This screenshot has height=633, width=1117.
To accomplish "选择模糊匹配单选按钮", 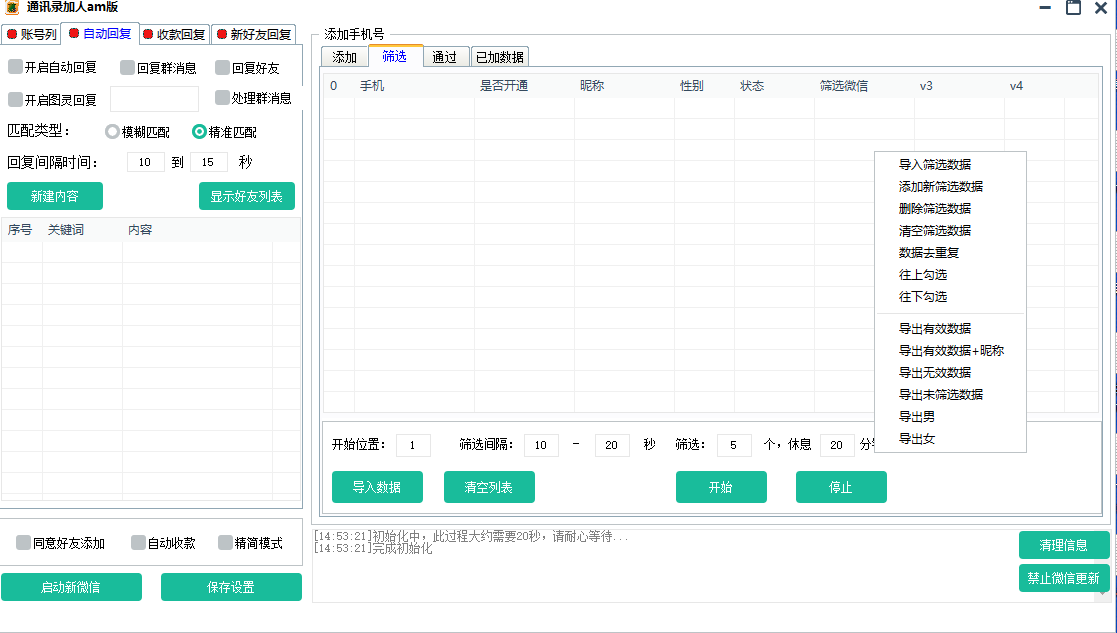I will (x=110, y=131).
